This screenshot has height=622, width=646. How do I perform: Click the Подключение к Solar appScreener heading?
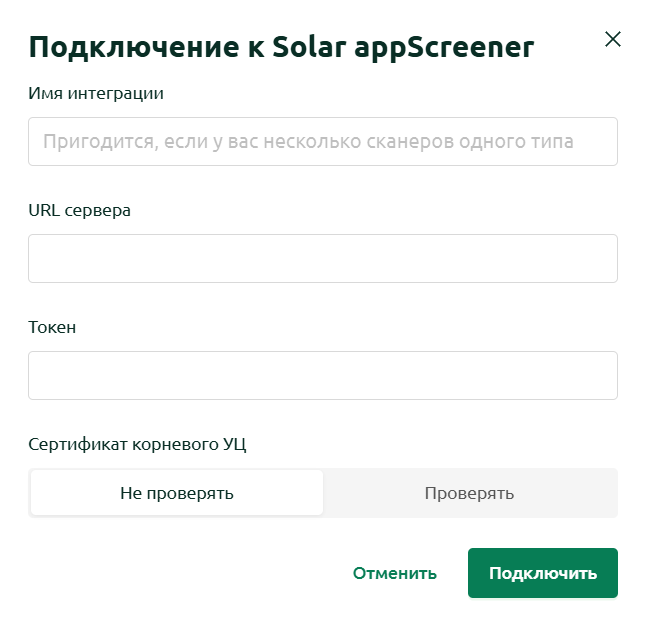coord(281,47)
